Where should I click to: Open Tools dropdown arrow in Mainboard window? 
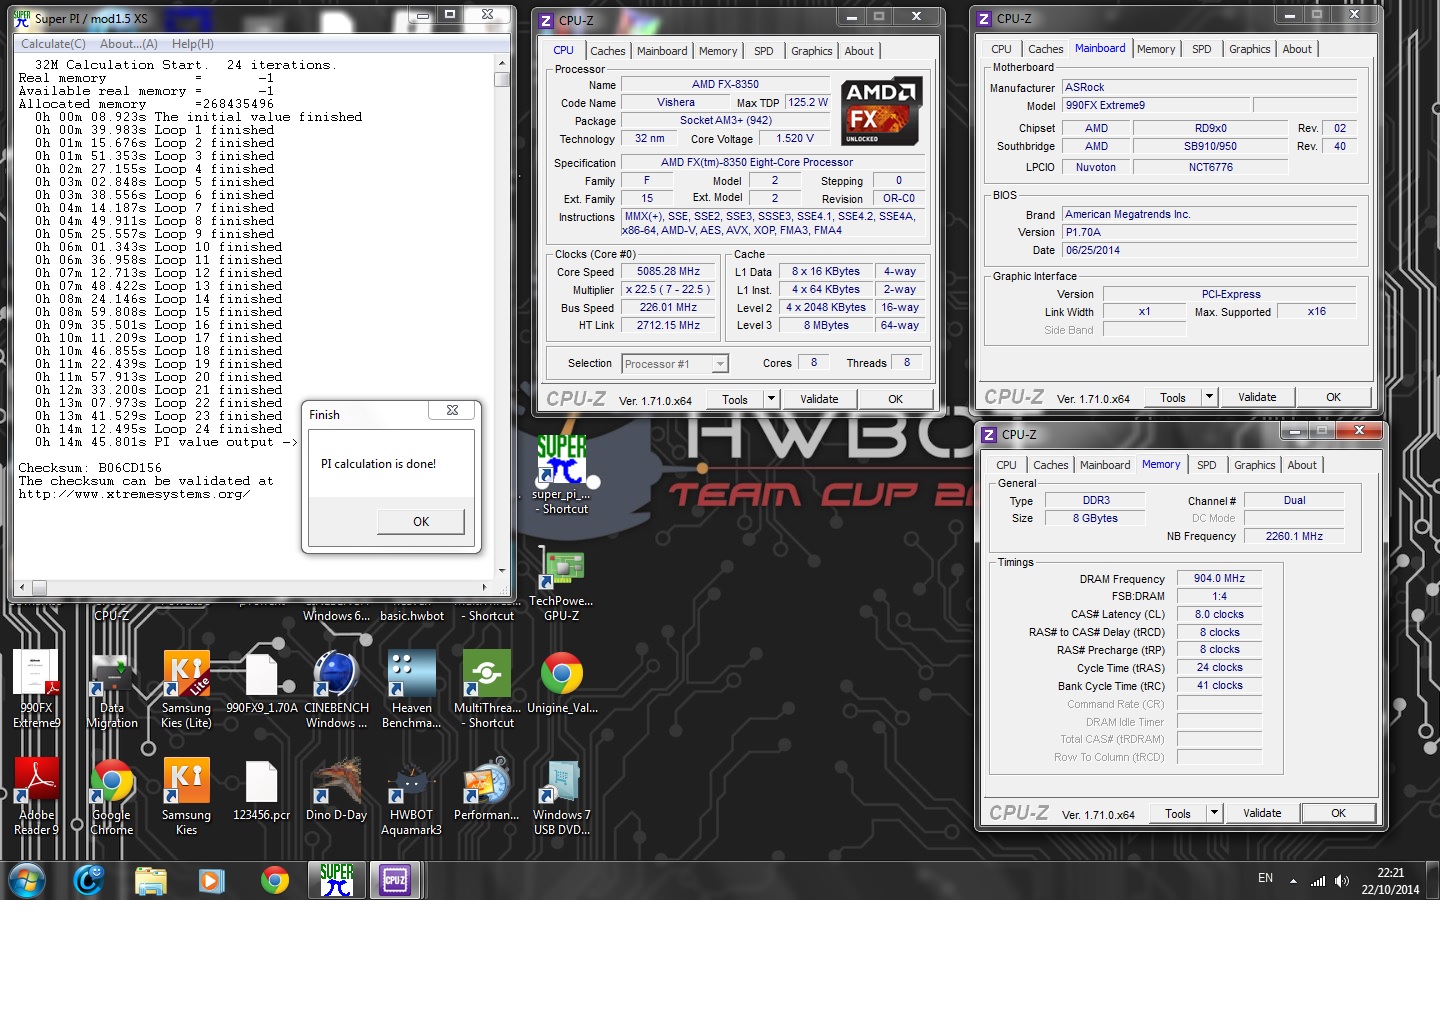[1209, 397]
